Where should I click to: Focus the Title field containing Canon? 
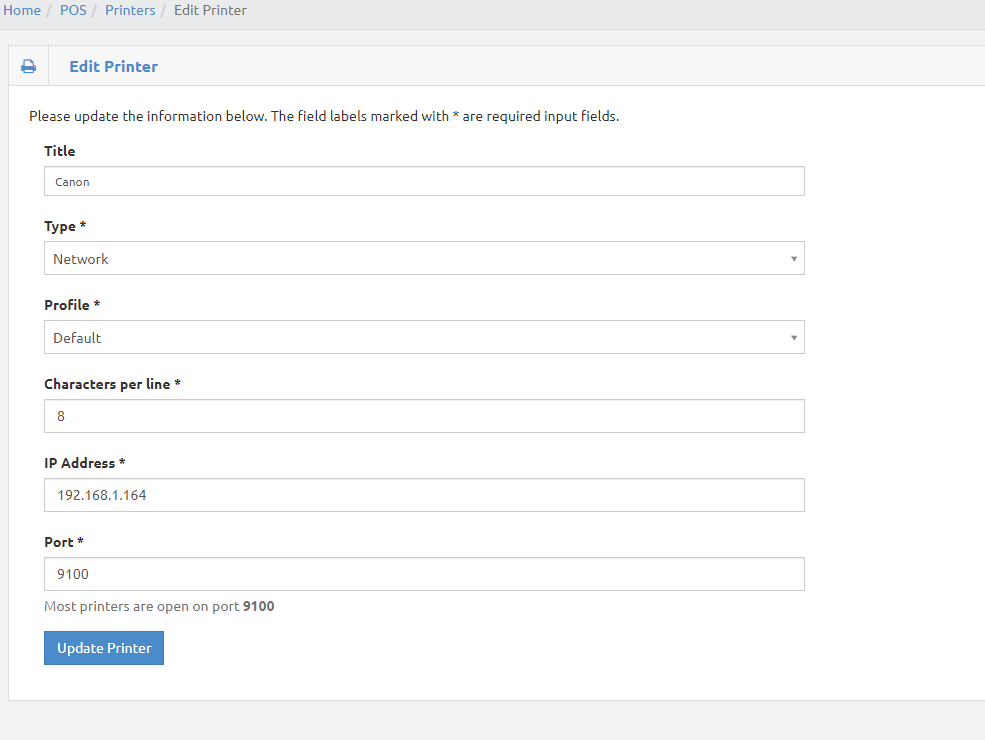point(424,181)
